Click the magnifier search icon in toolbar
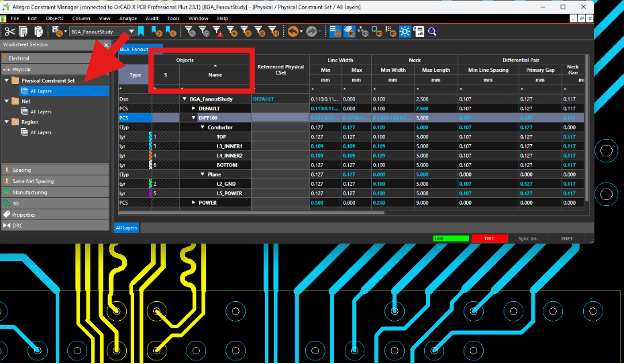 pos(432,31)
